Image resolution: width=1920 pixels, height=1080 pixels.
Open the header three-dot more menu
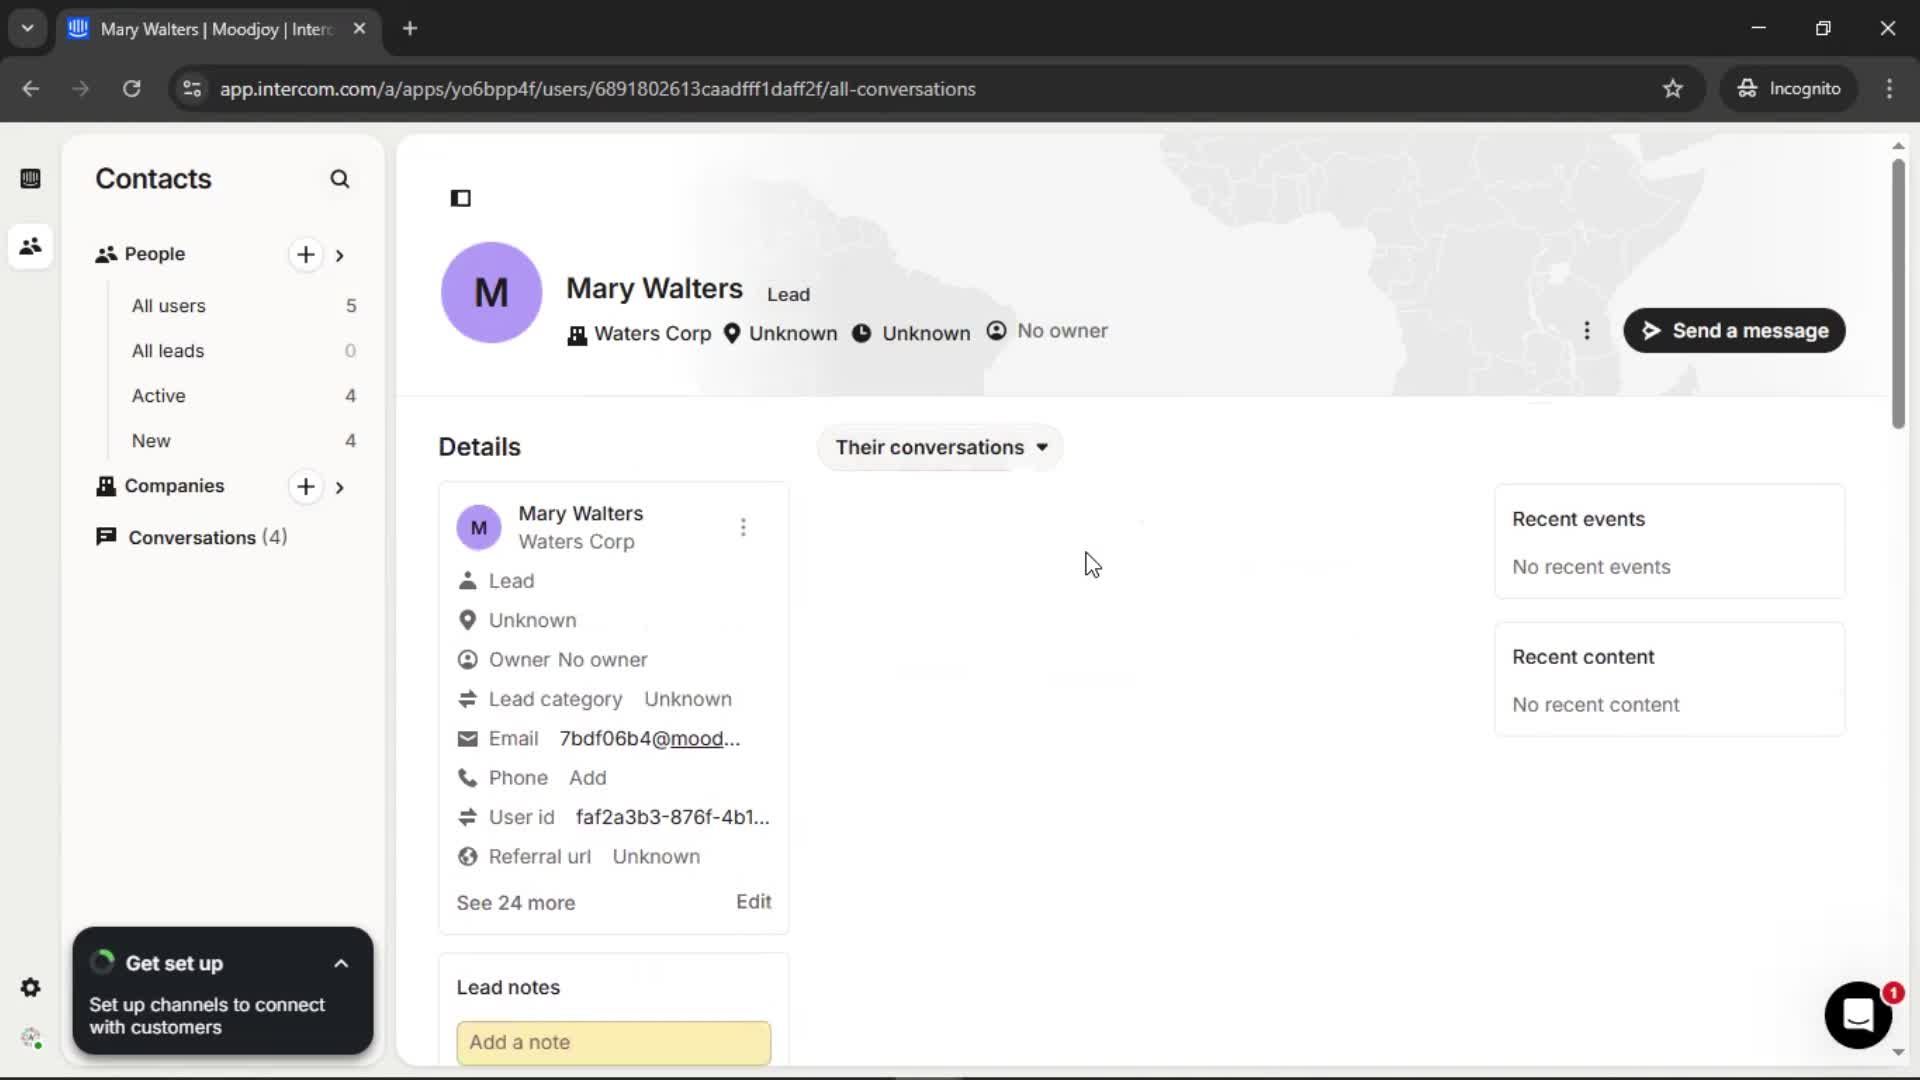click(1587, 331)
